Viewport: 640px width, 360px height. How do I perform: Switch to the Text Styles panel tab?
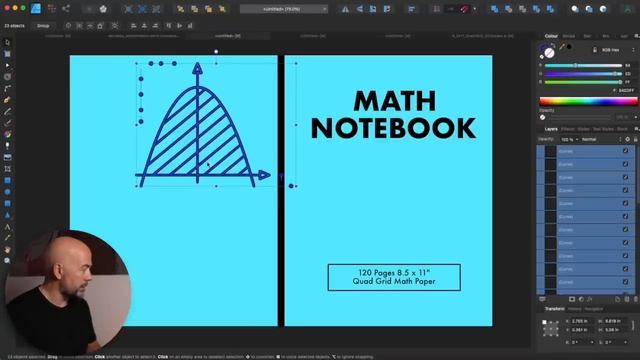point(603,129)
